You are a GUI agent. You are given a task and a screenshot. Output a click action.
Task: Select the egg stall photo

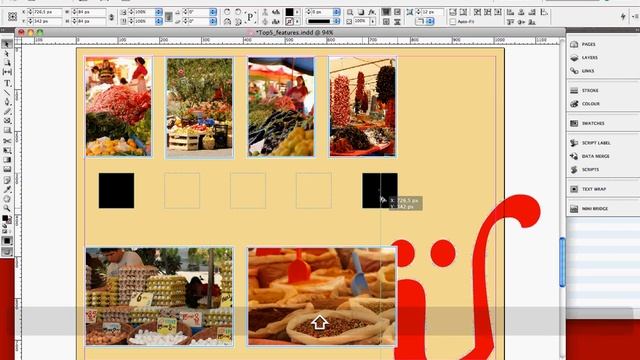[159, 296]
